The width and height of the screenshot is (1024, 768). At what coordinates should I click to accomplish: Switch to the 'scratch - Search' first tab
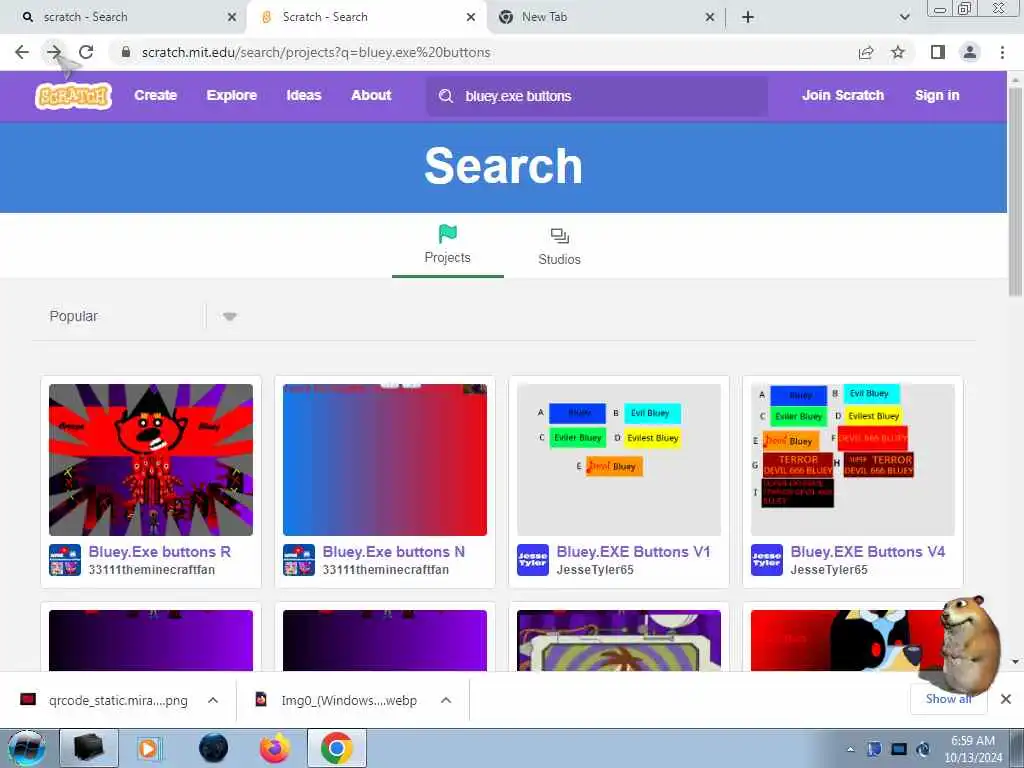pyautogui.click(x=124, y=17)
